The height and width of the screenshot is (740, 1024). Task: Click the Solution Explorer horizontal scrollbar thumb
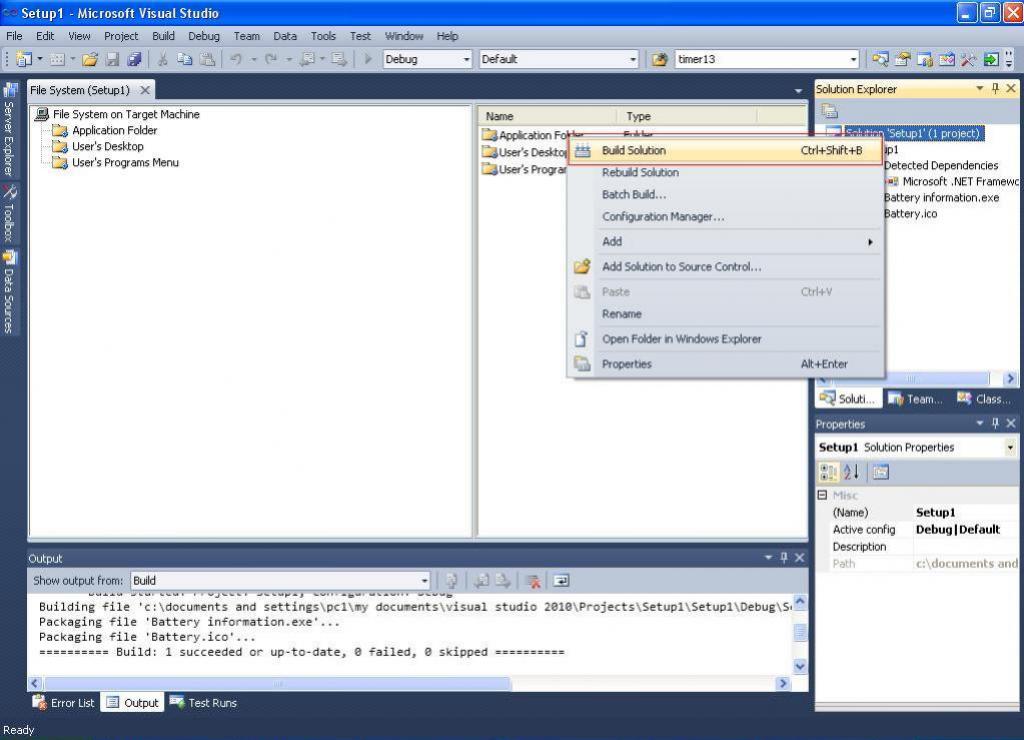911,379
